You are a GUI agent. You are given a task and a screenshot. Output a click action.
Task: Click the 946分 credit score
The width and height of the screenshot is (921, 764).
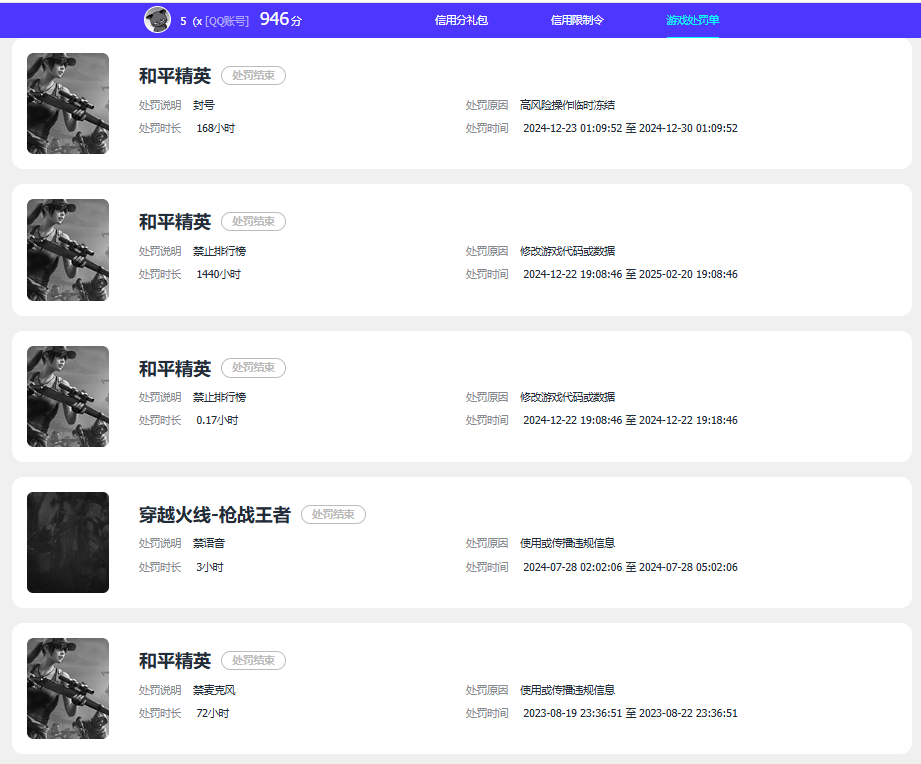(281, 19)
